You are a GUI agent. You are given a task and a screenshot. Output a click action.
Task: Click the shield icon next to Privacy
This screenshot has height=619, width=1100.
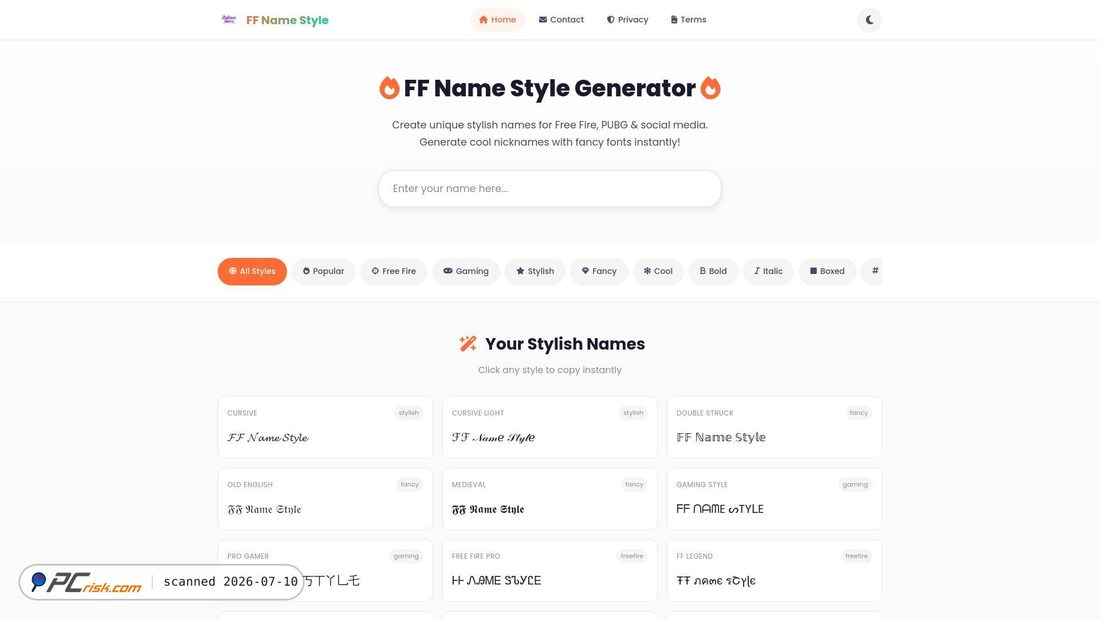pos(610,20)
